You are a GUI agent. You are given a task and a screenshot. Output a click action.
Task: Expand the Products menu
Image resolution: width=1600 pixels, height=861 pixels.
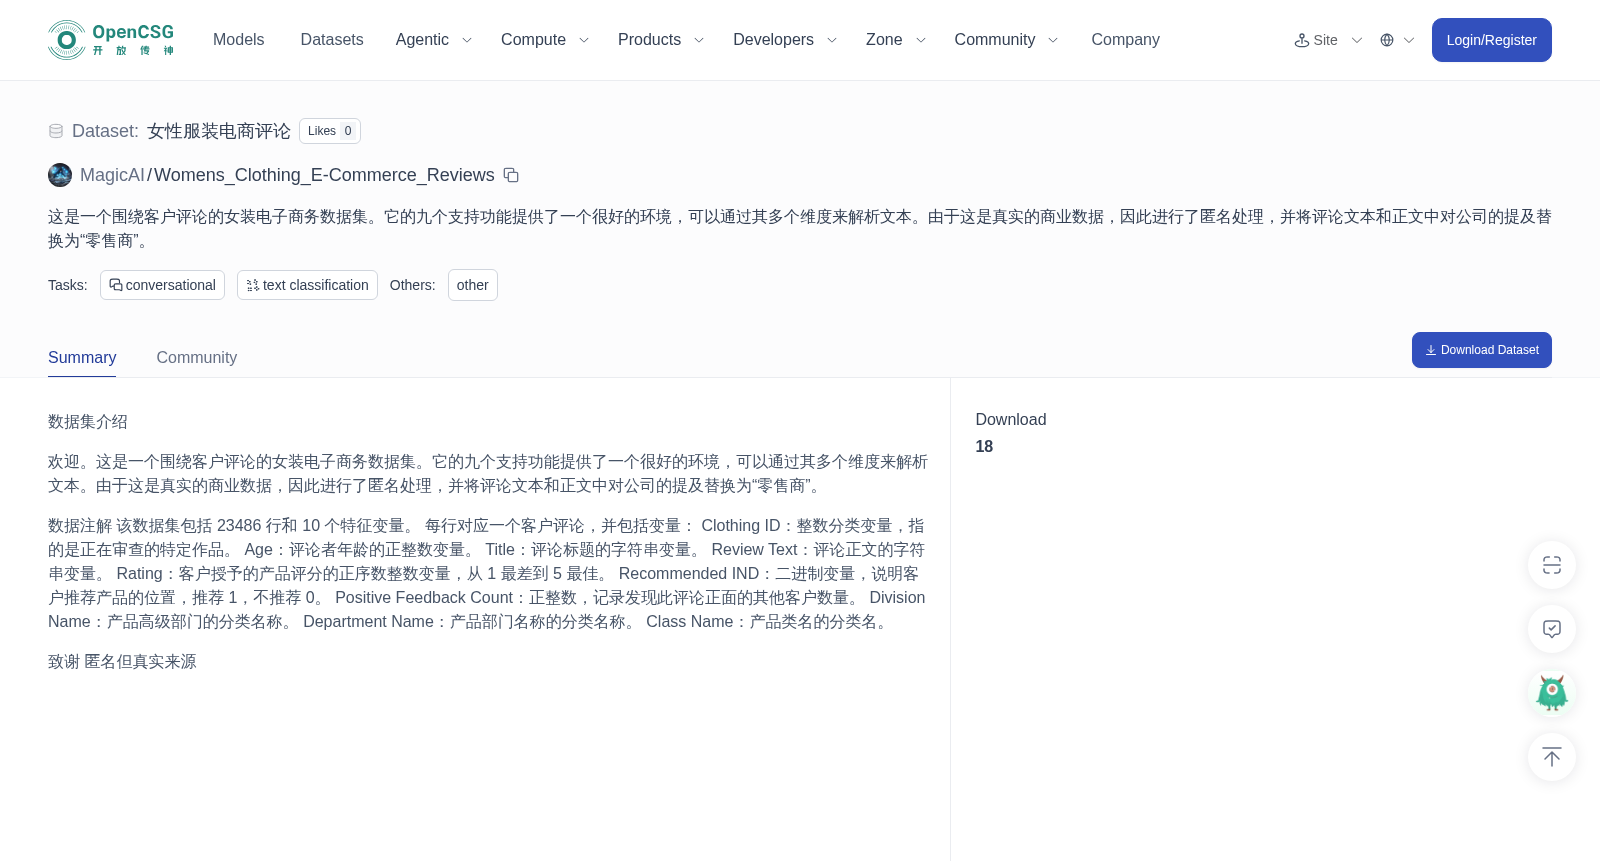[x=661, y=40]
